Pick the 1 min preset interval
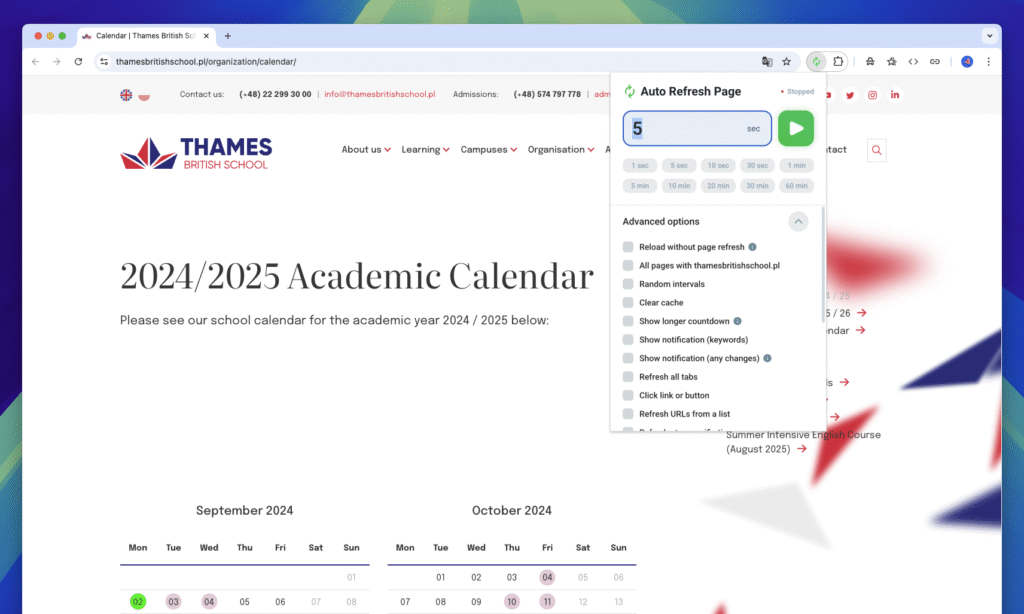The image size is (1024, 614). coord(797,165)
